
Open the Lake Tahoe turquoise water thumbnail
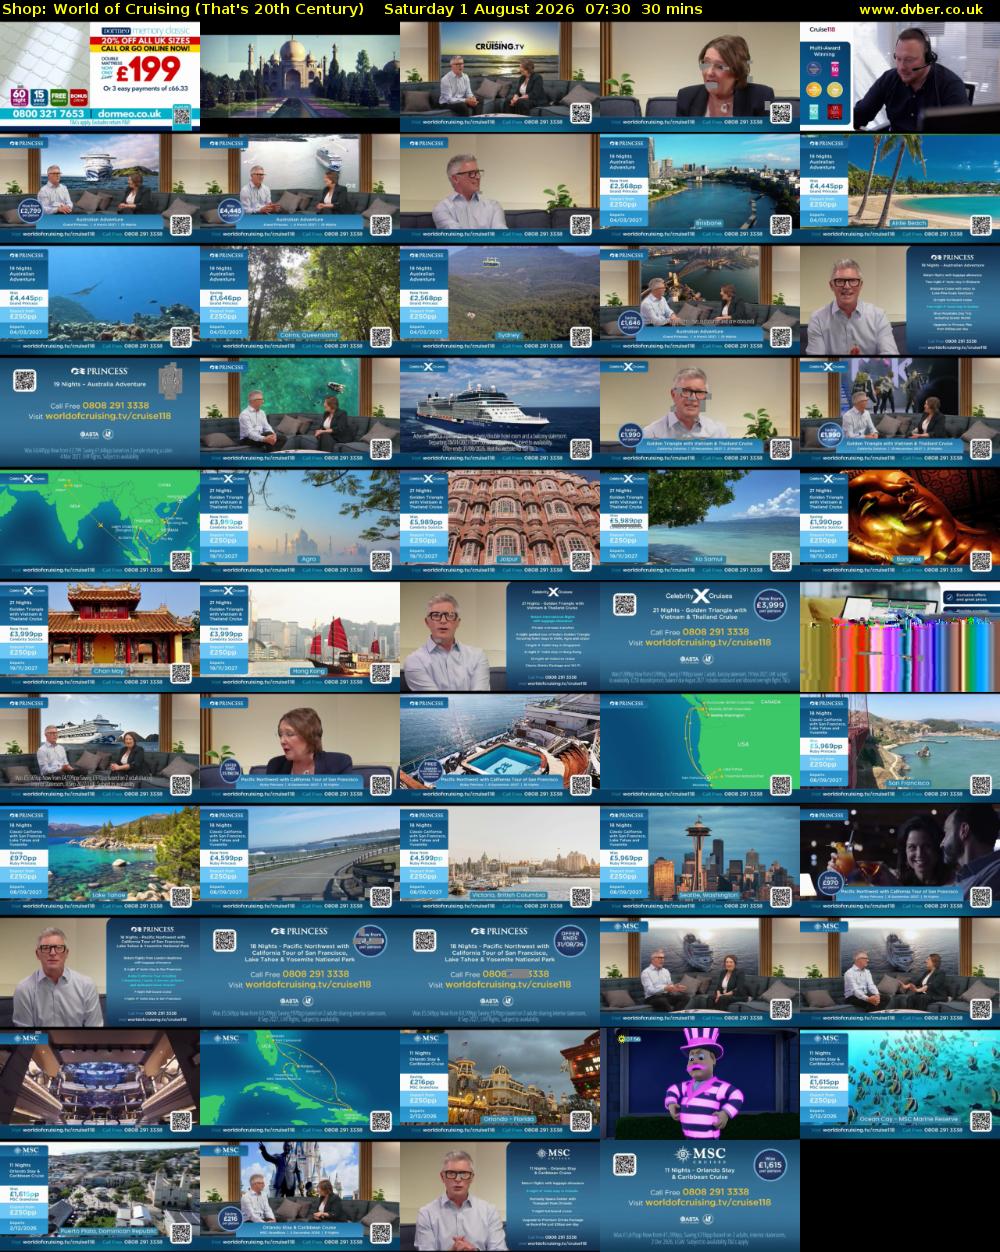point(100,859)
